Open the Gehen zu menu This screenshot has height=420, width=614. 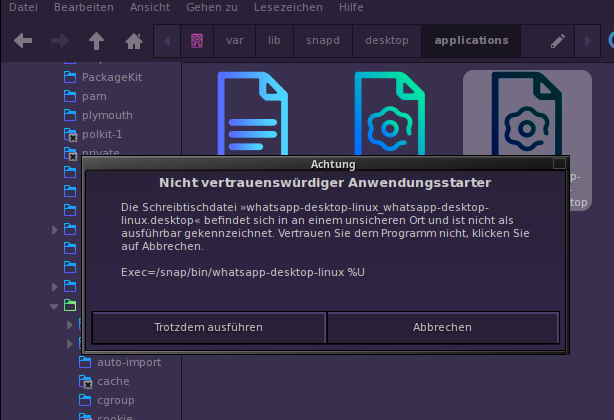tap(212, 7)
